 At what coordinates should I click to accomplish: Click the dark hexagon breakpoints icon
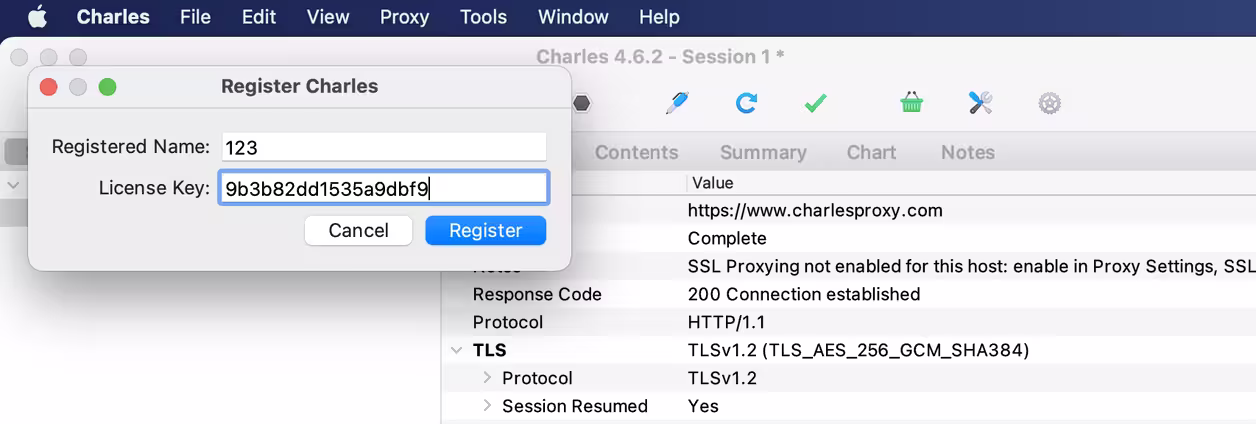pos(582,103)
